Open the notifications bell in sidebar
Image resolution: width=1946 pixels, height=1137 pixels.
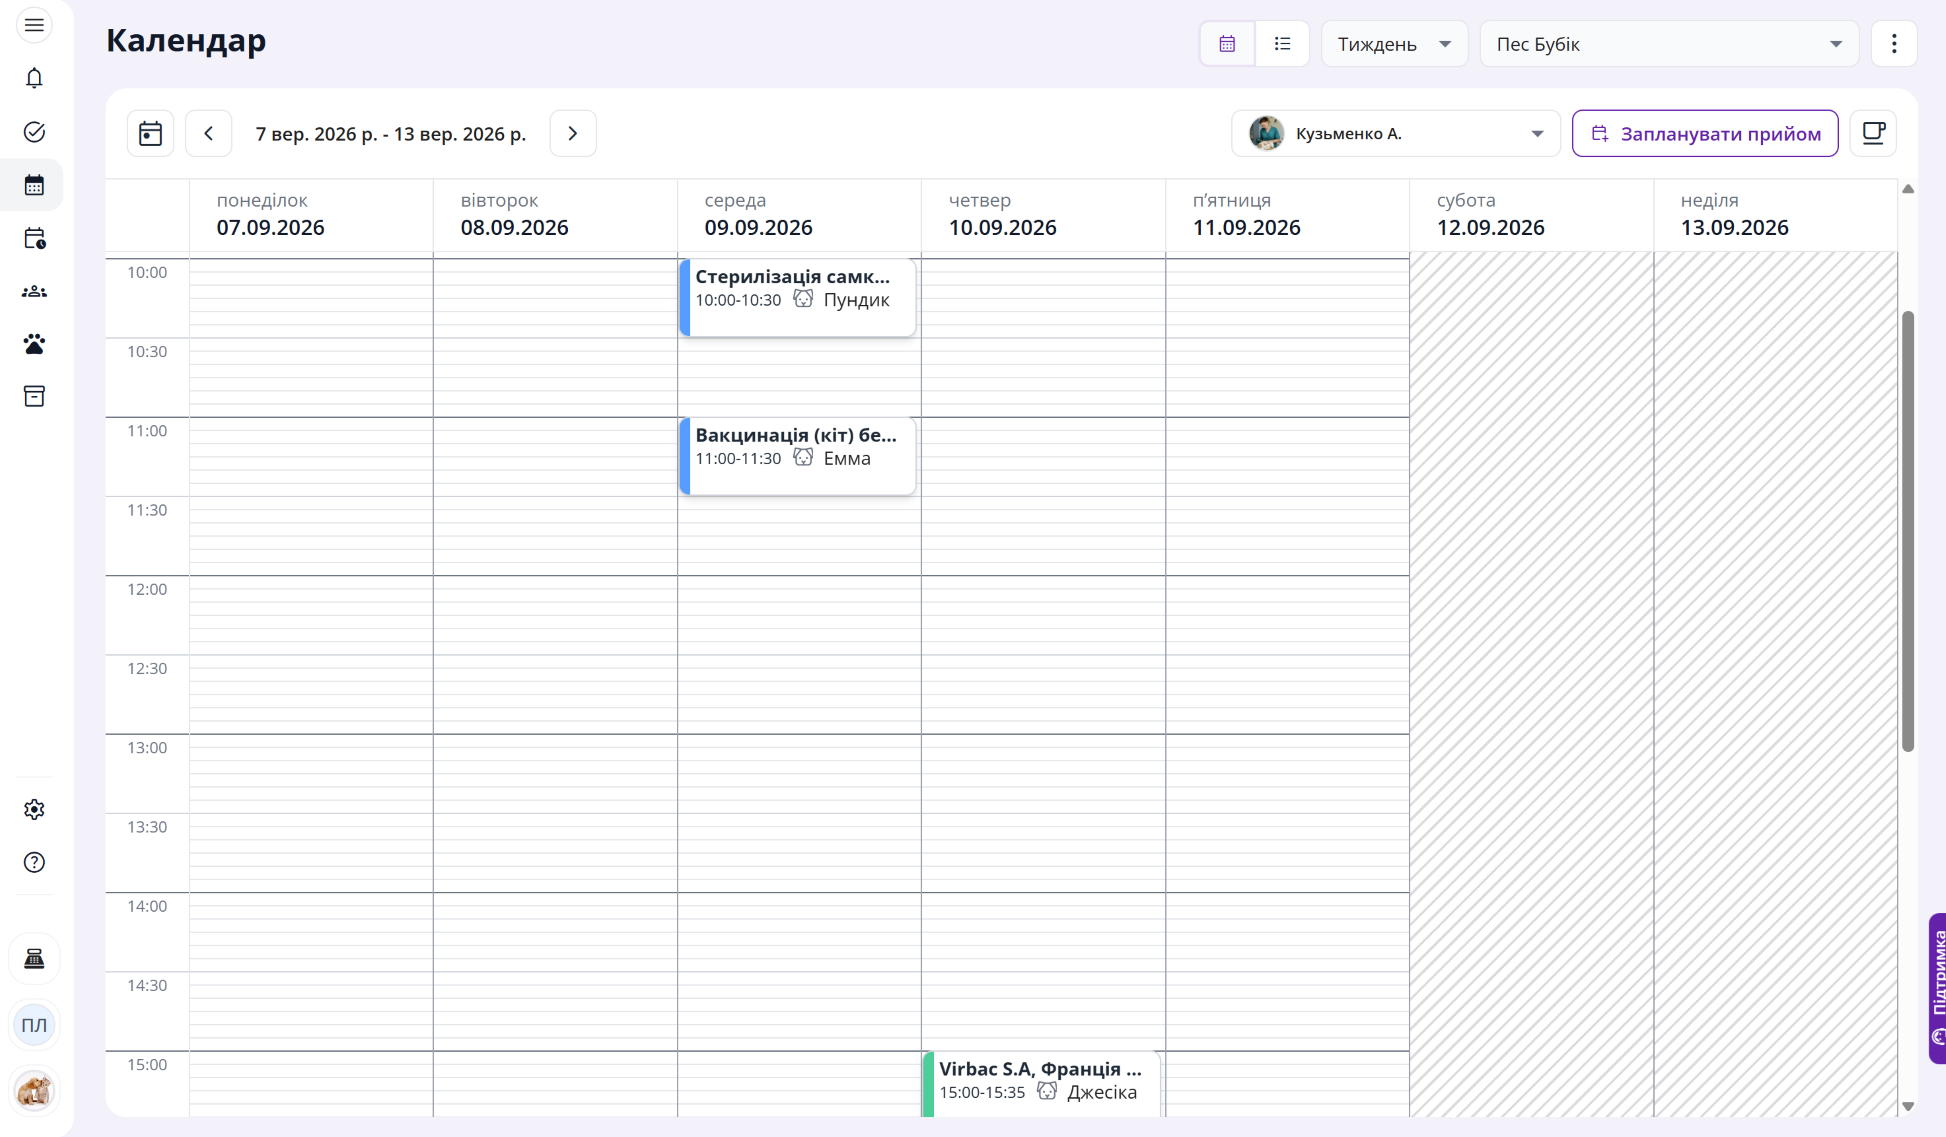[34, 78]
